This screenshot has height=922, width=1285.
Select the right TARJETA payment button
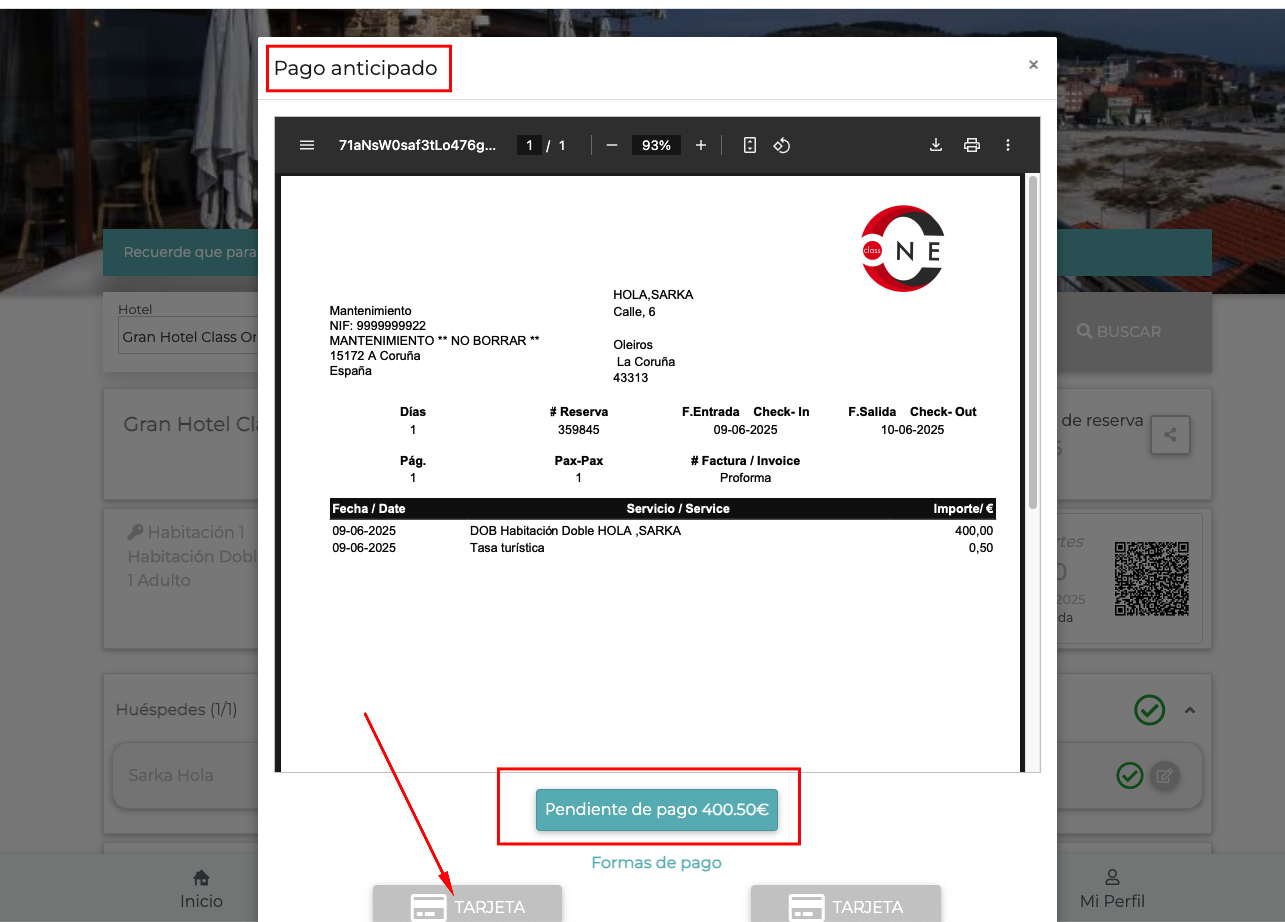coord(845,905)
